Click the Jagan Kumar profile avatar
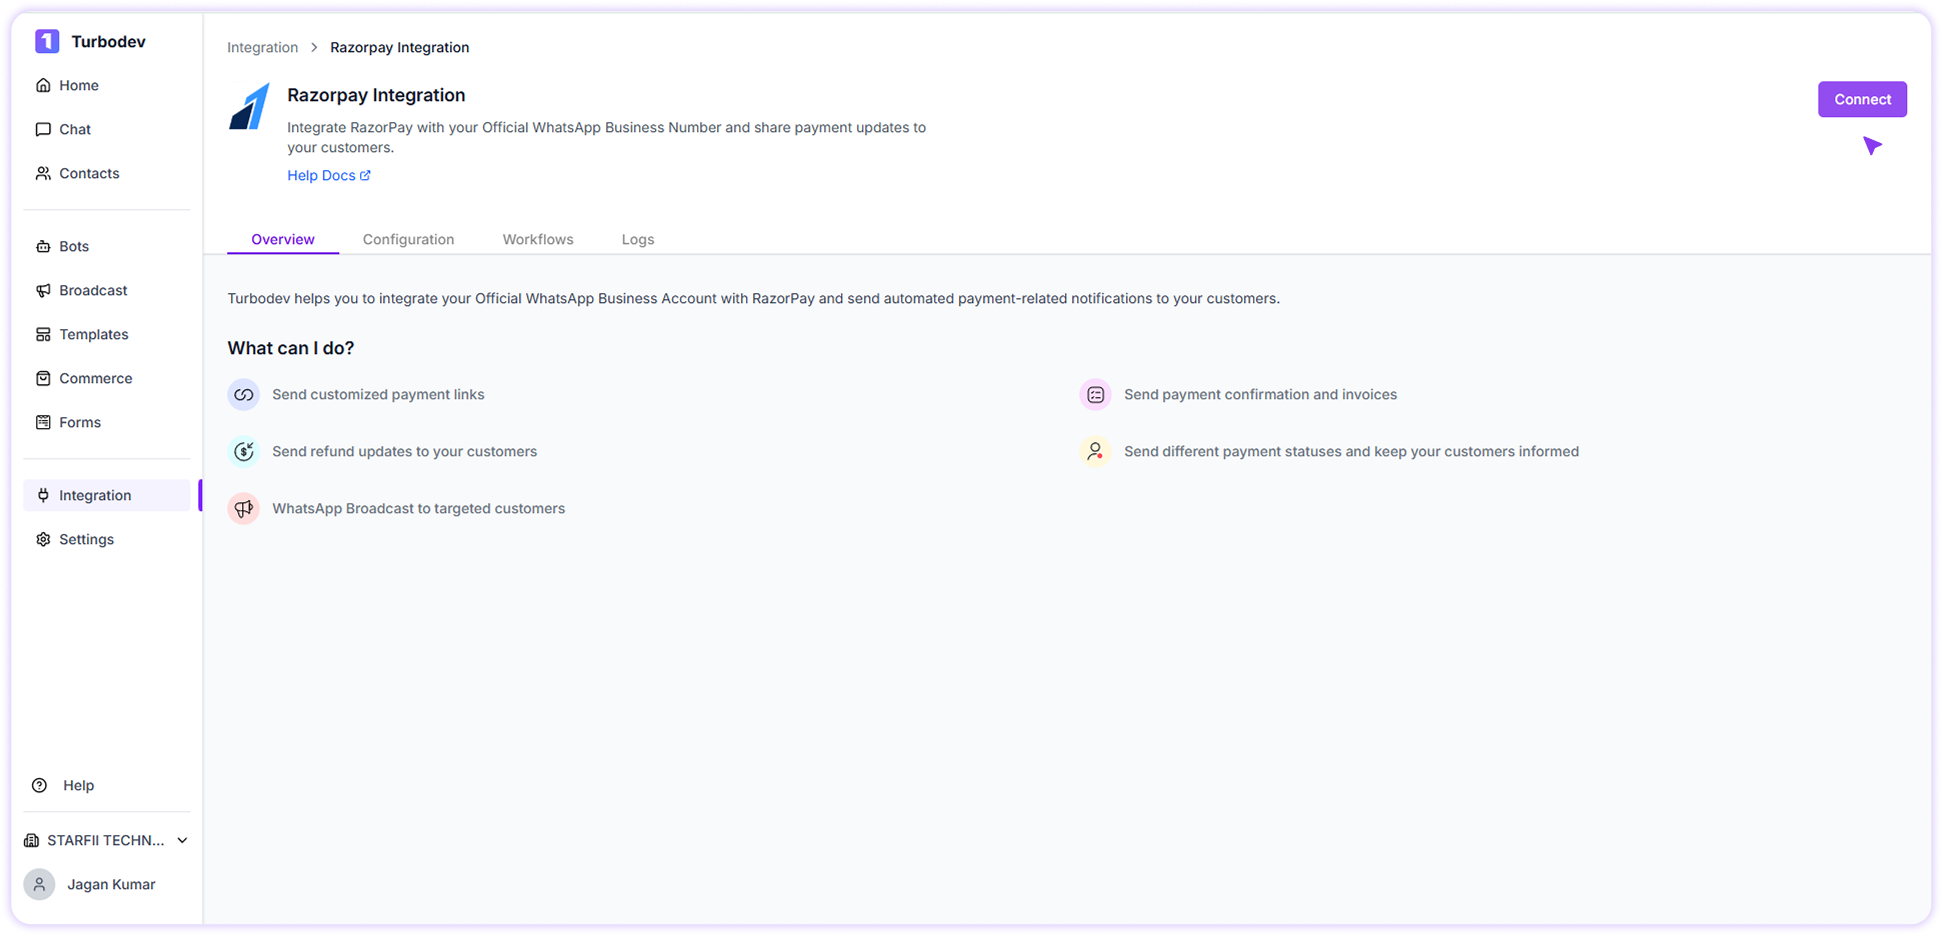1943x936 pixels. [x=39, y=884]
